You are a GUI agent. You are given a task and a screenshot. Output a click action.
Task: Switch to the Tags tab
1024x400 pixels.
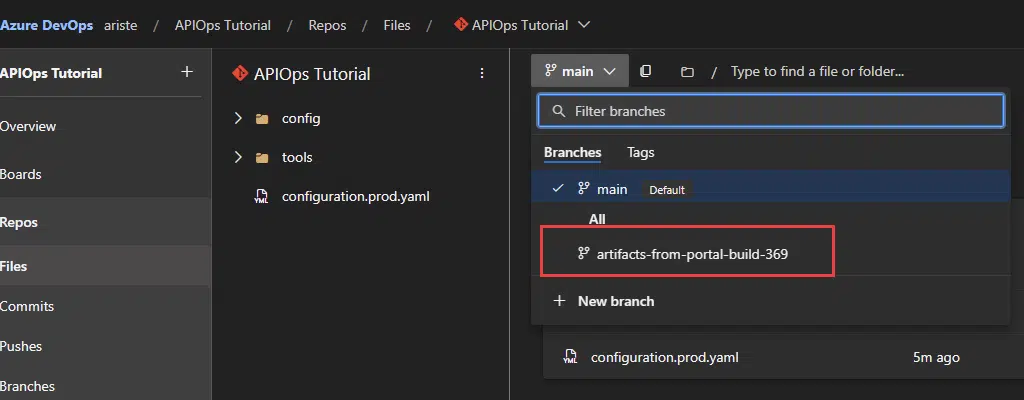[x=640, y=152]
